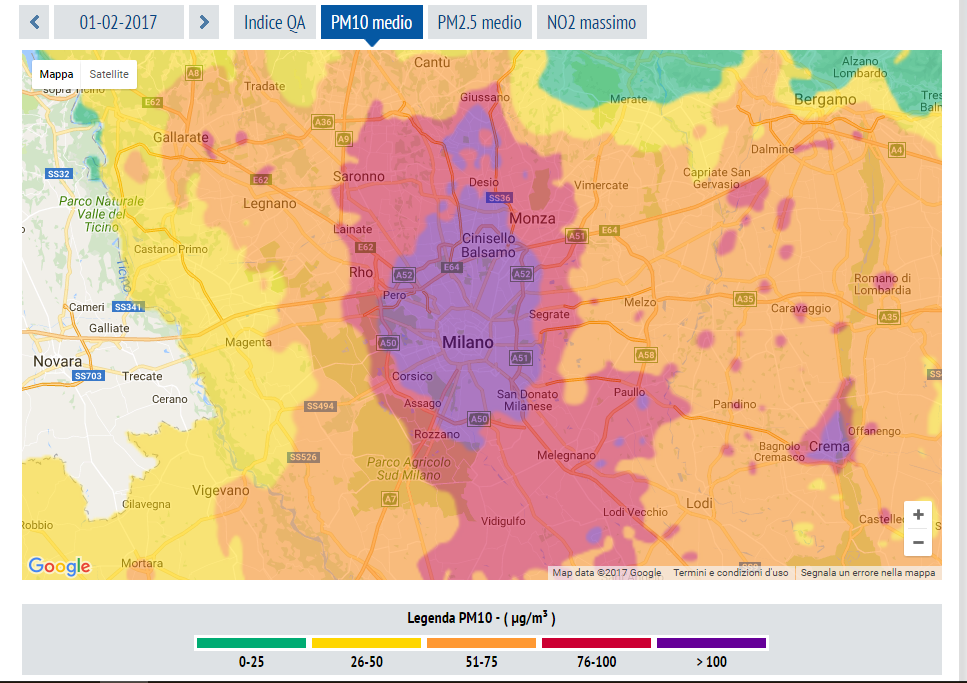
Task: Click the Milano label on the map
Action: pos(468,342)
